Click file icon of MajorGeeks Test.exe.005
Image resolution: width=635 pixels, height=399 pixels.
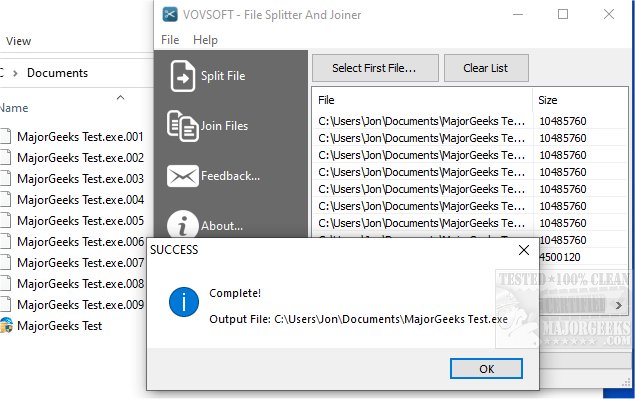click(5, 221)
